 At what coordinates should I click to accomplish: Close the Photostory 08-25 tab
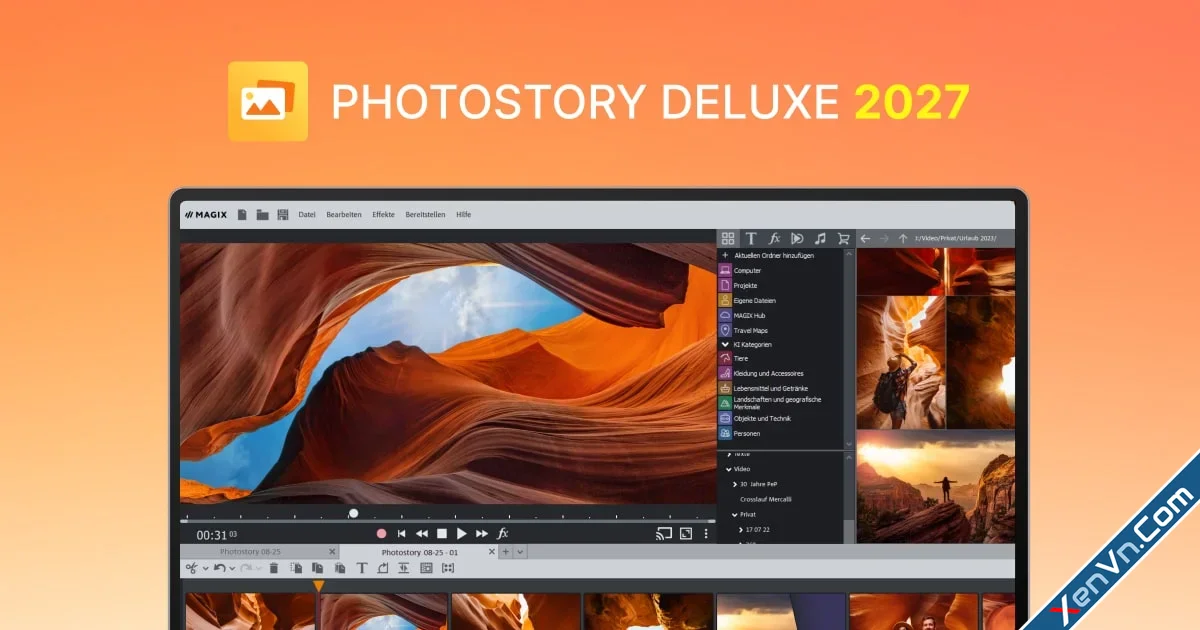332,551
